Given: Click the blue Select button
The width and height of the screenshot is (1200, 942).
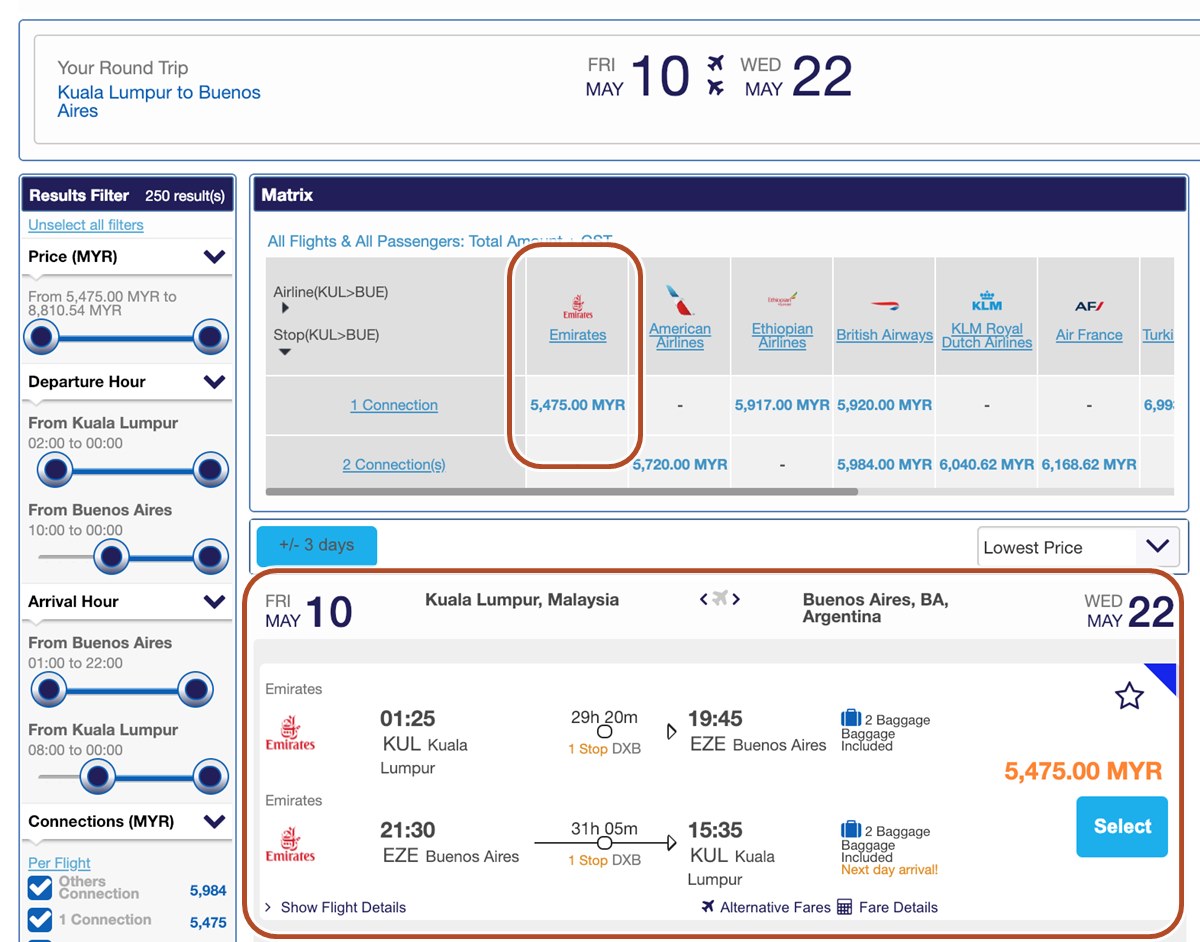Looking at the screenshot, I should [x=1122, y=826].
